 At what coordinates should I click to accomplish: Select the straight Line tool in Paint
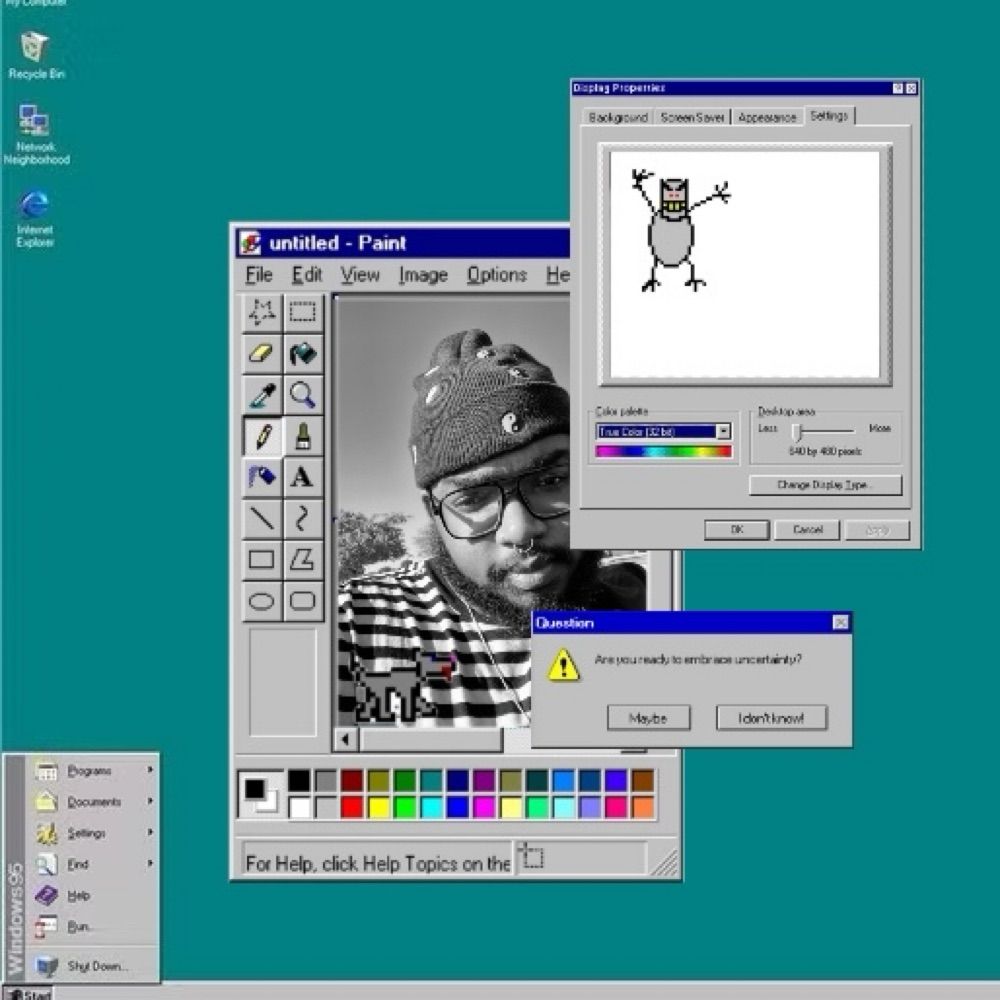(x=261, y=518)
